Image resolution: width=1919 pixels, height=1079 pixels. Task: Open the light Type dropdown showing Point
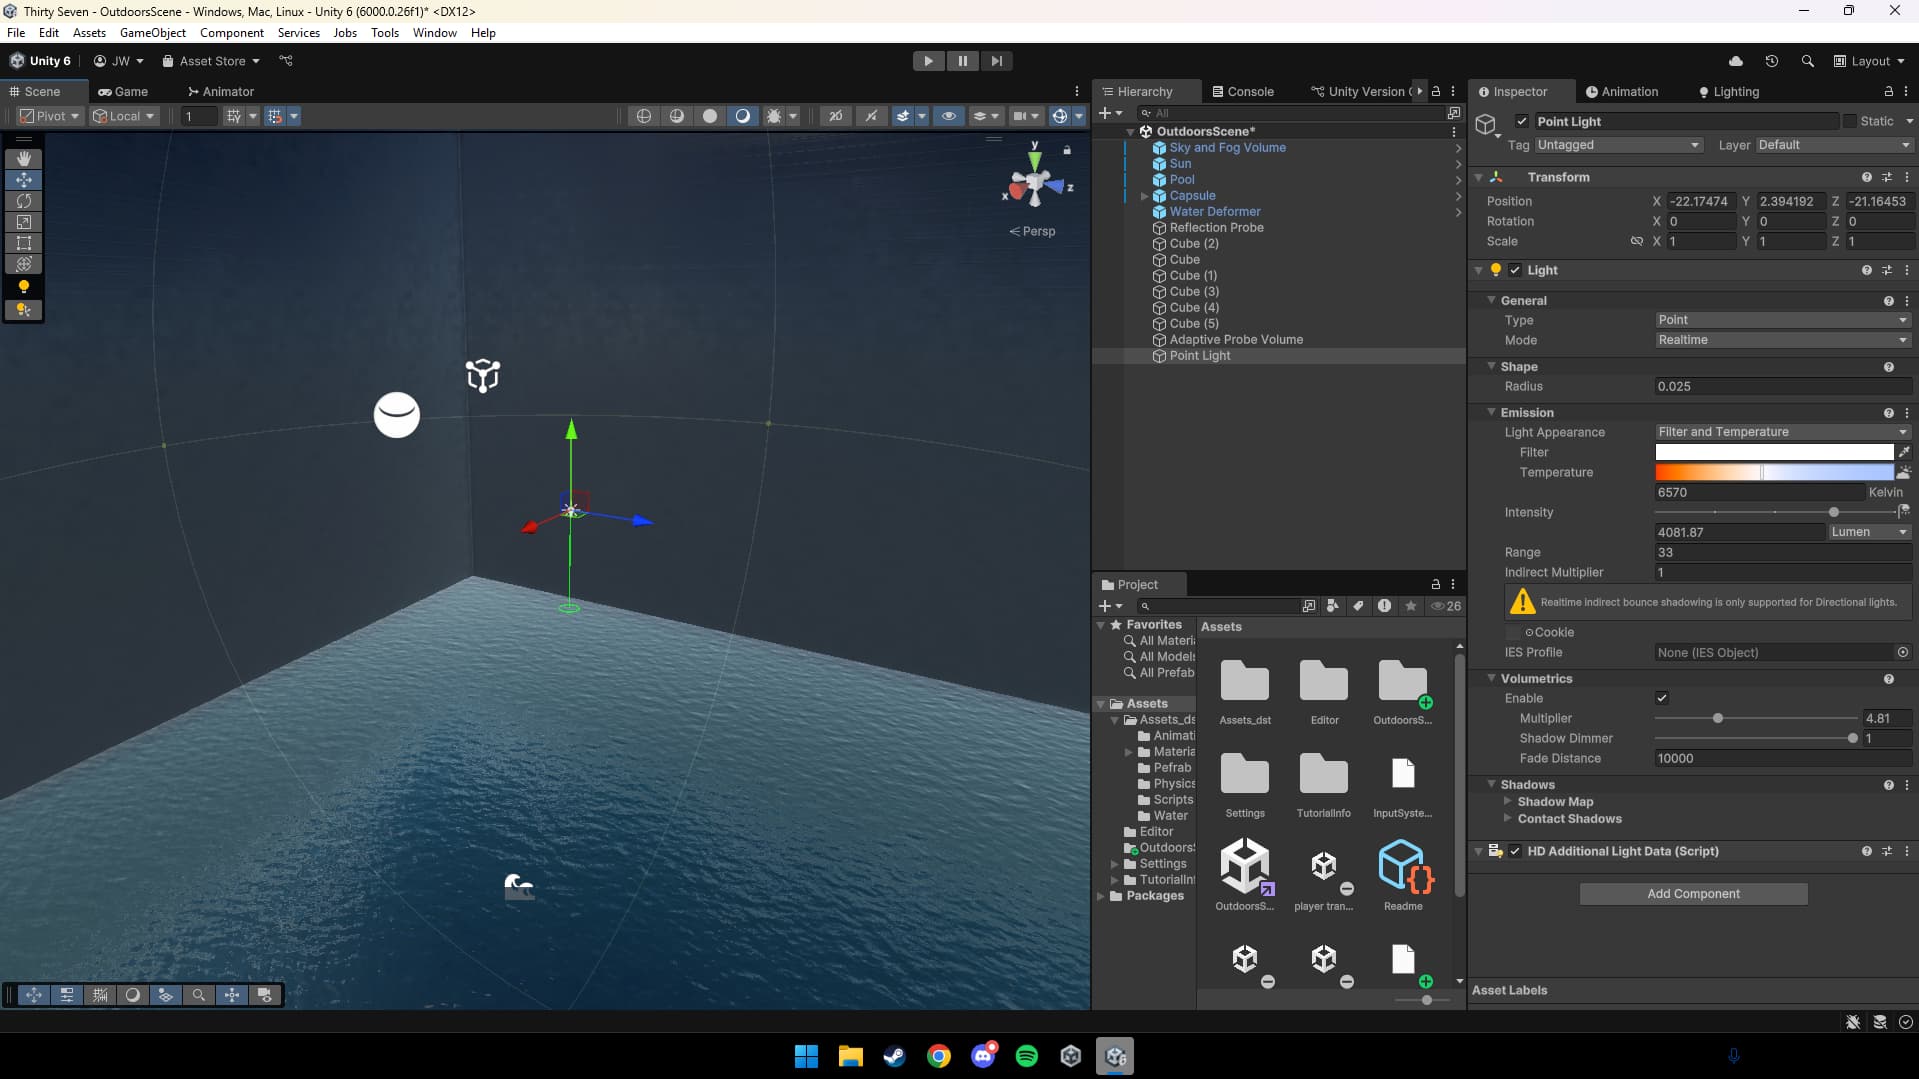(1781, 319)
